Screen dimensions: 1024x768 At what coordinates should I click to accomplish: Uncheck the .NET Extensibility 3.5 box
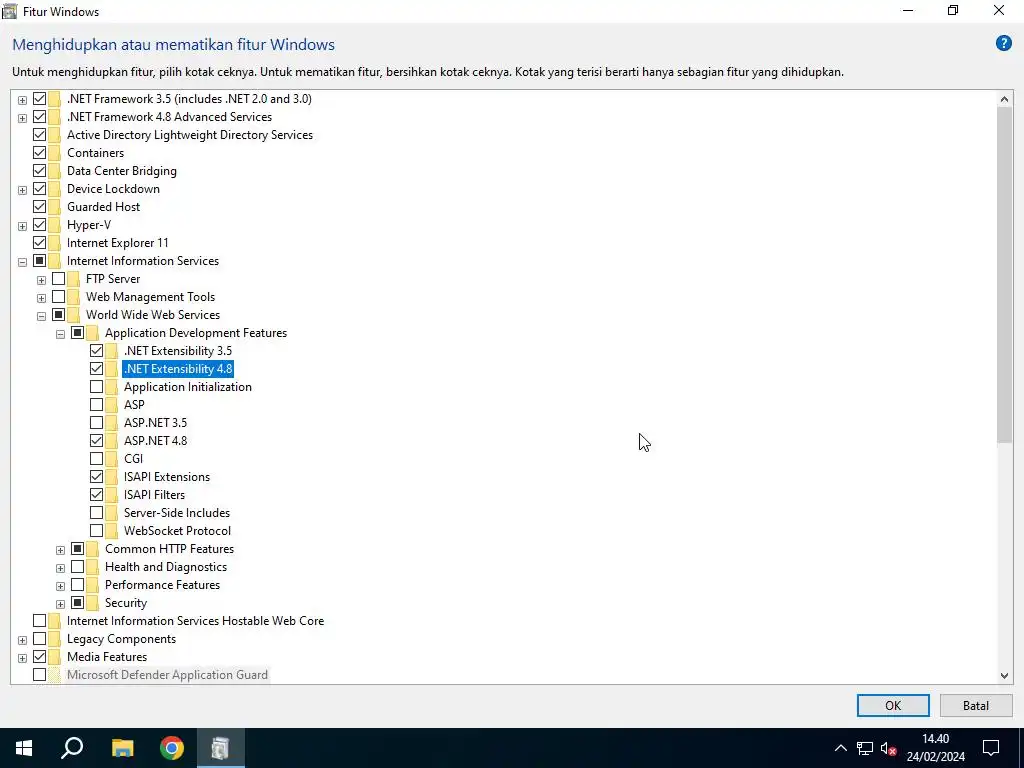point(97,351)
